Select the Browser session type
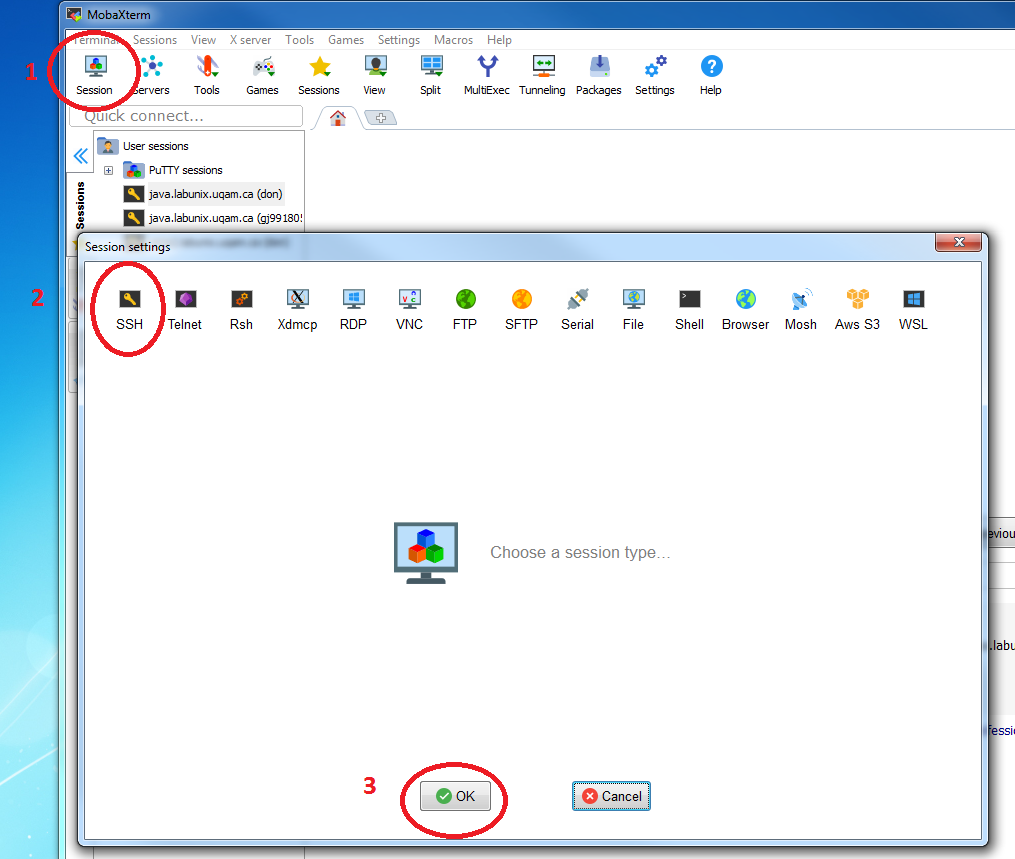Screen dimensions: 1015x859 (x=746, y=309)
